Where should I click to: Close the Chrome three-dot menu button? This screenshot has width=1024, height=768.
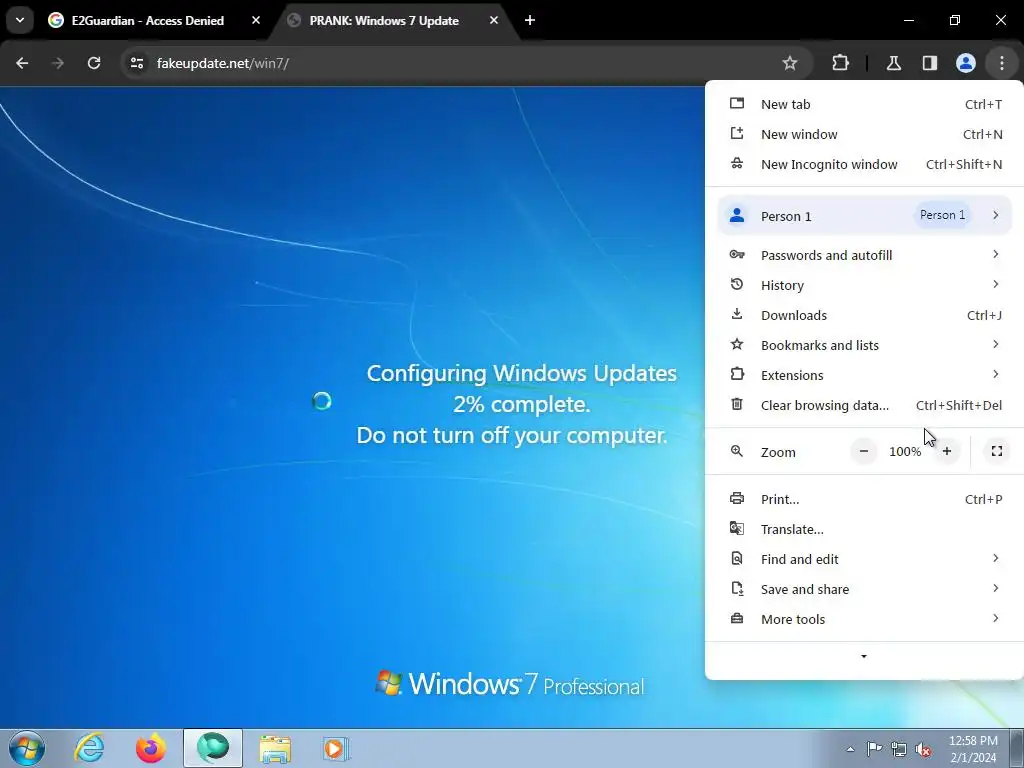(x=1002, y=63)
